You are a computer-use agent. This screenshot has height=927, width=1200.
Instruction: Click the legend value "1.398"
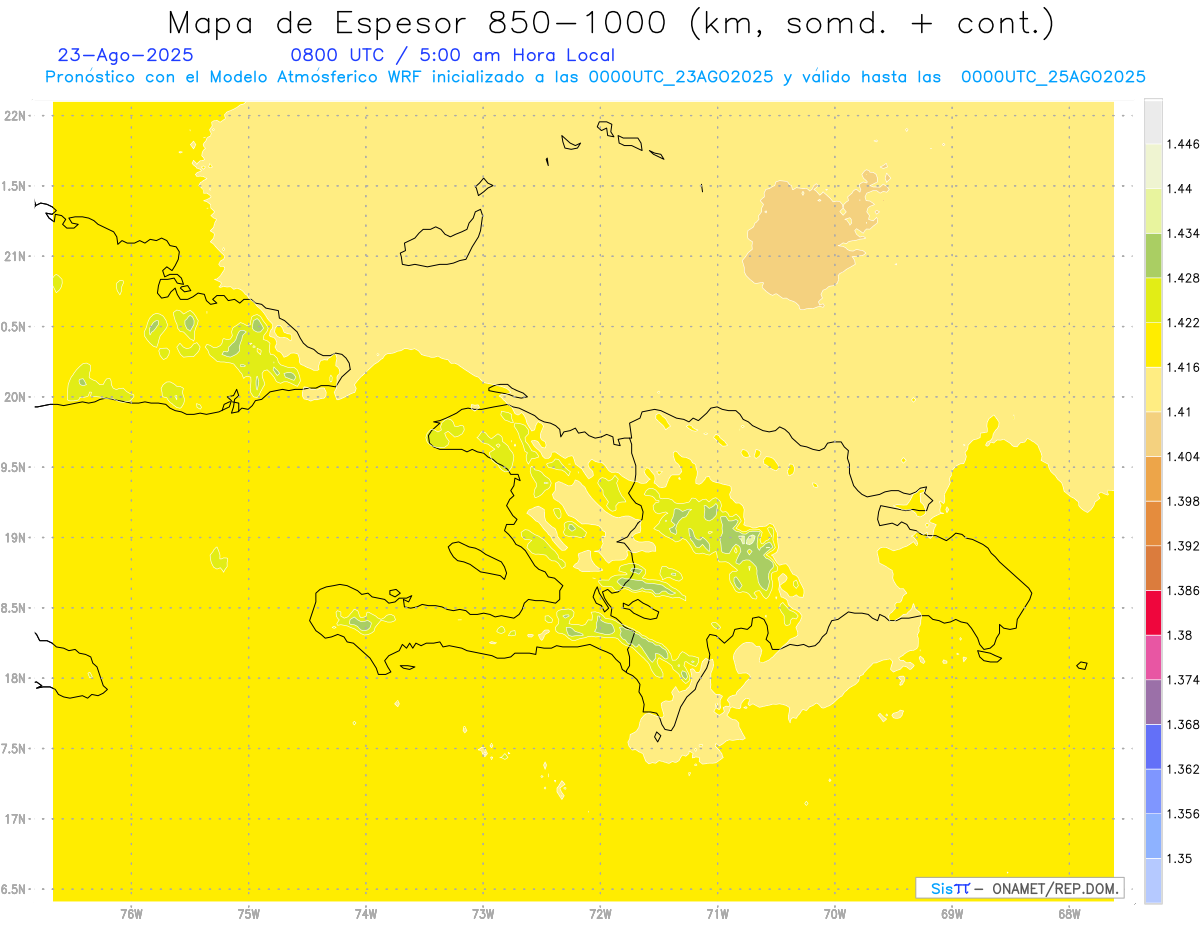coord(1182,501)
